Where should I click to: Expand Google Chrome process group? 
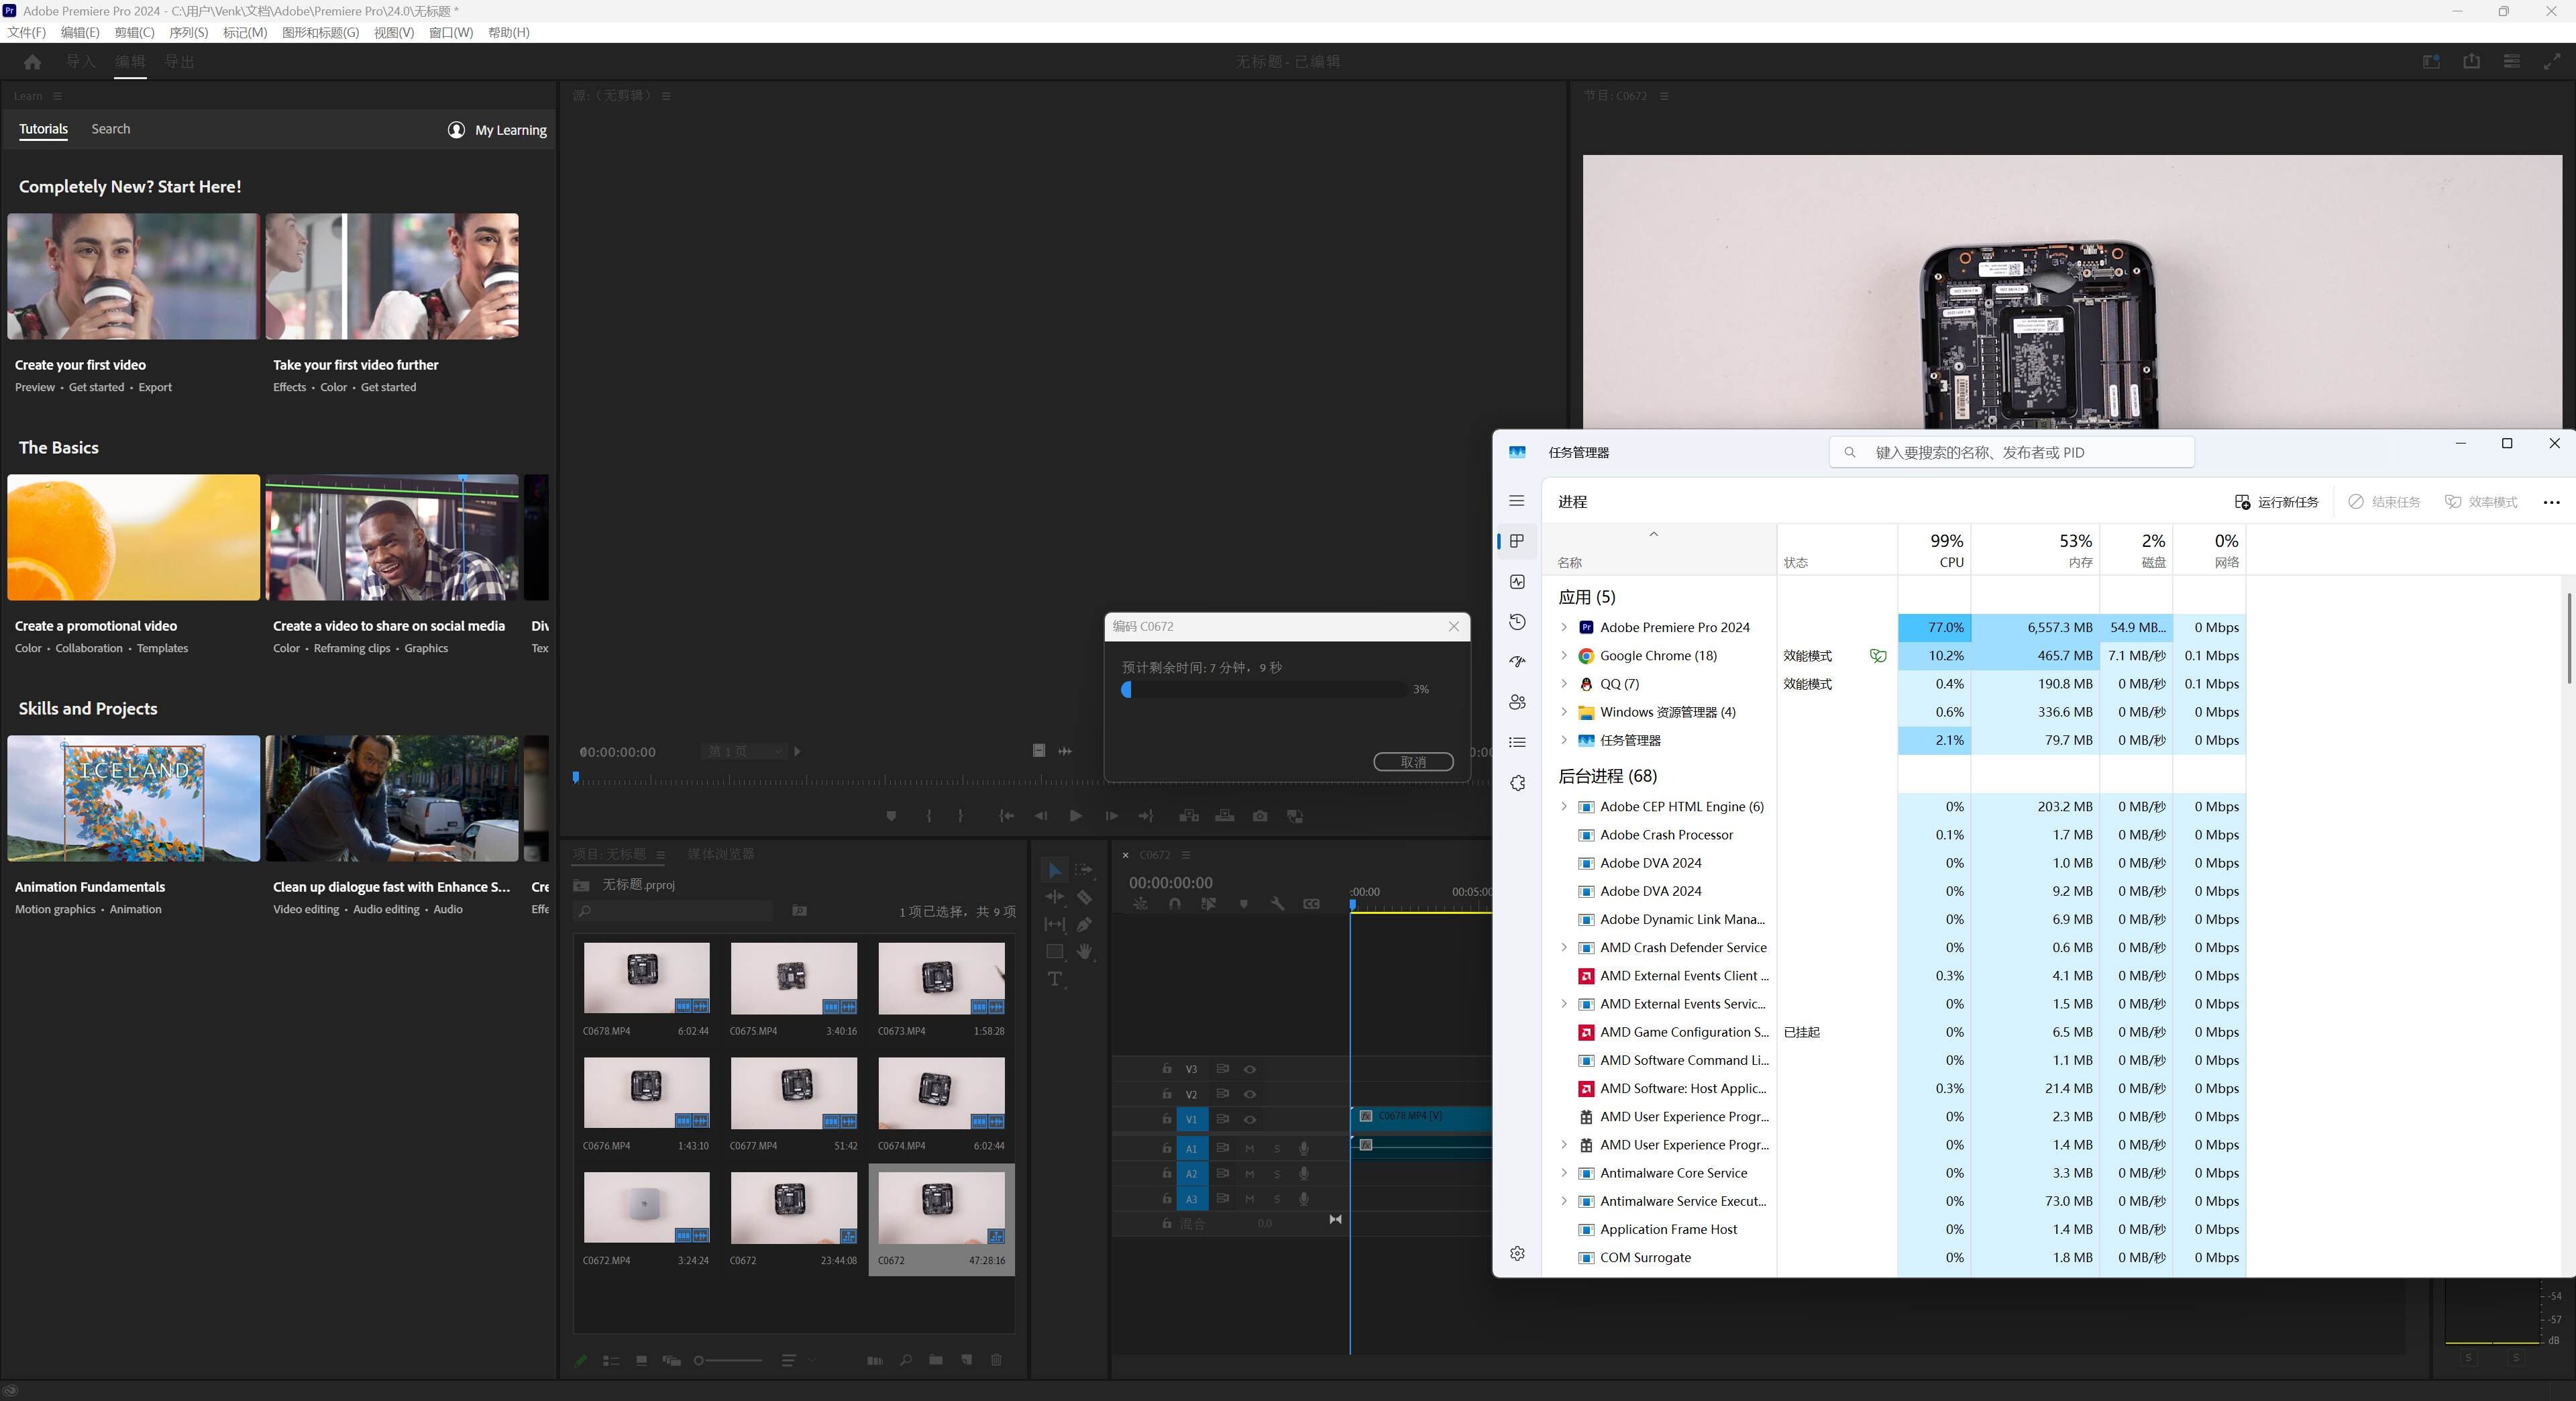click(x=1564, y=655)
